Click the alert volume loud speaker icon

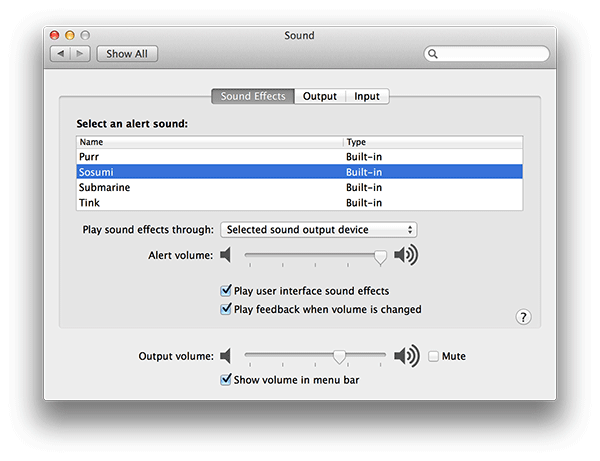pos(406,256)
